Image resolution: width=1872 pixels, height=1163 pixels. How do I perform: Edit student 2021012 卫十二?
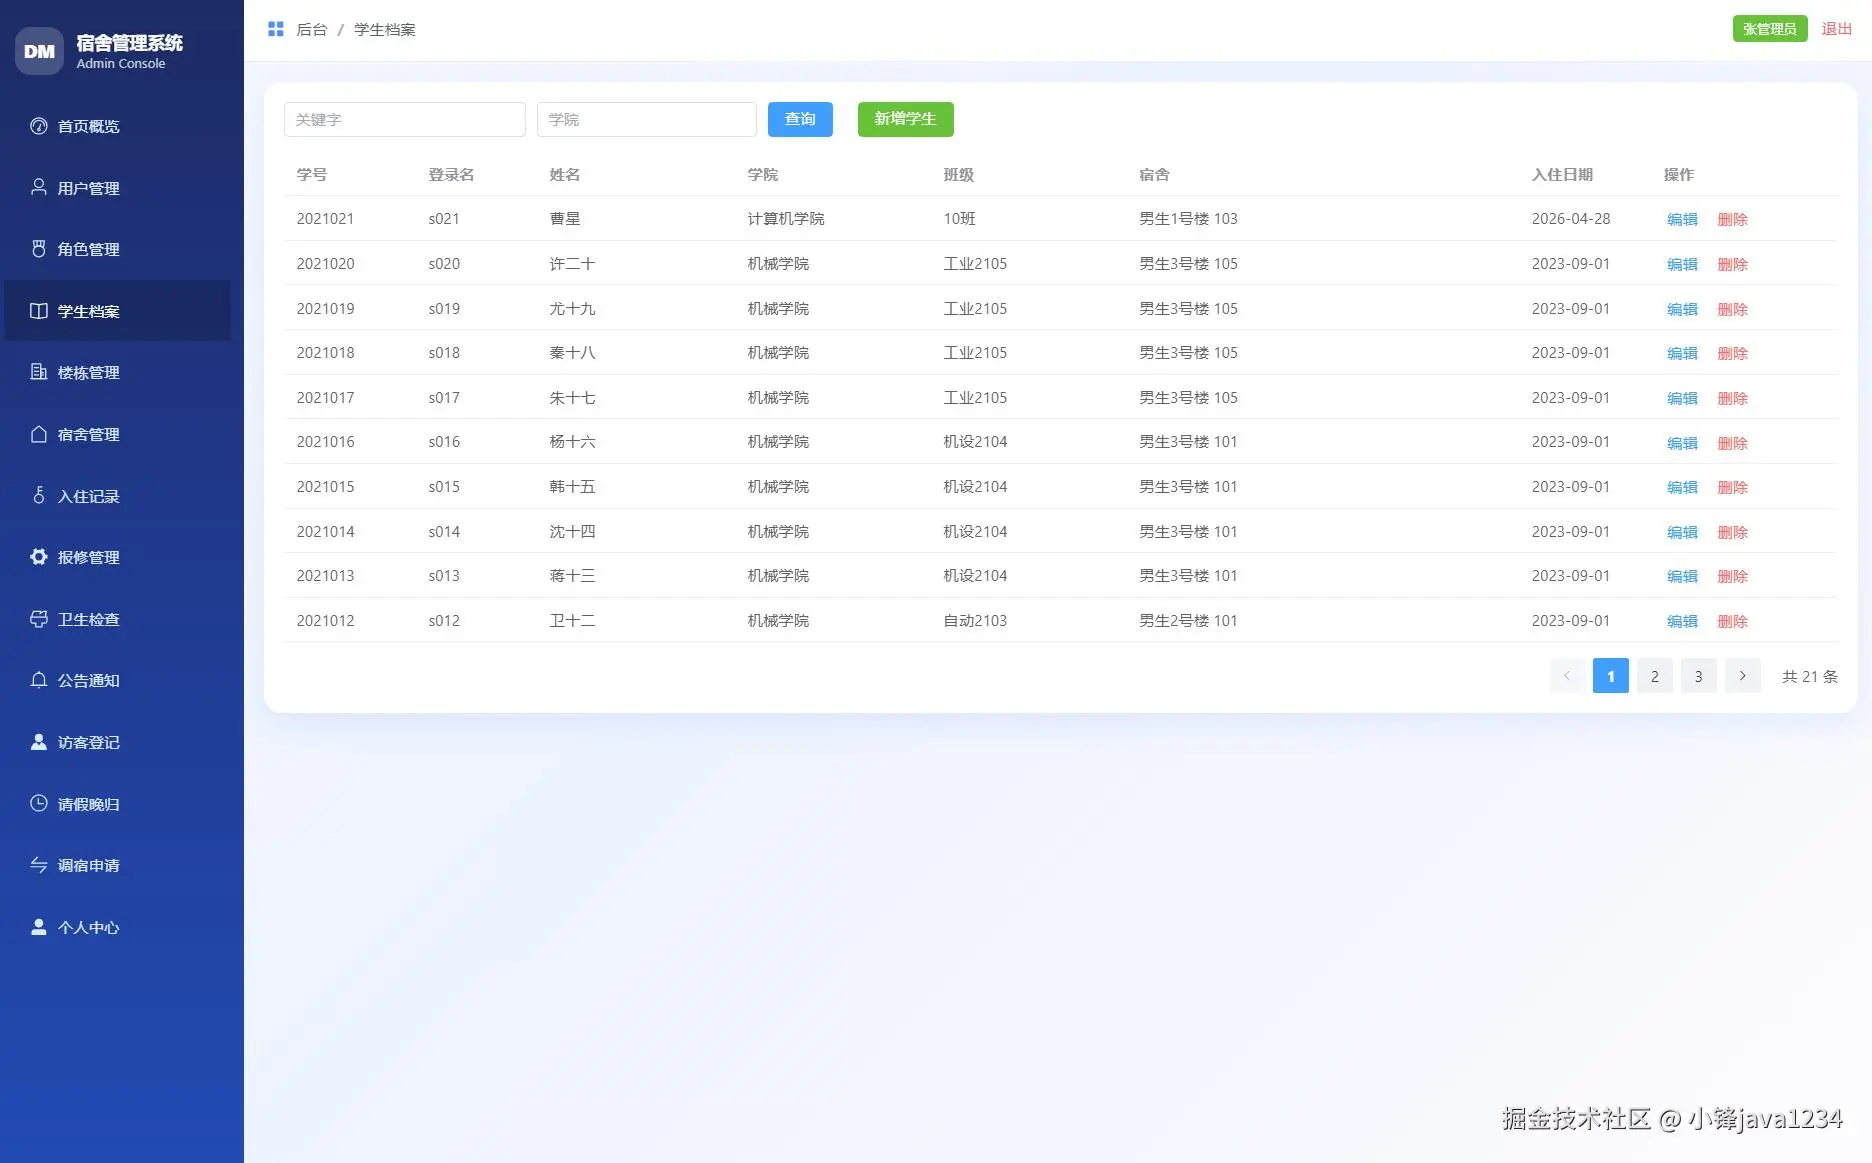coord(1682,621)
